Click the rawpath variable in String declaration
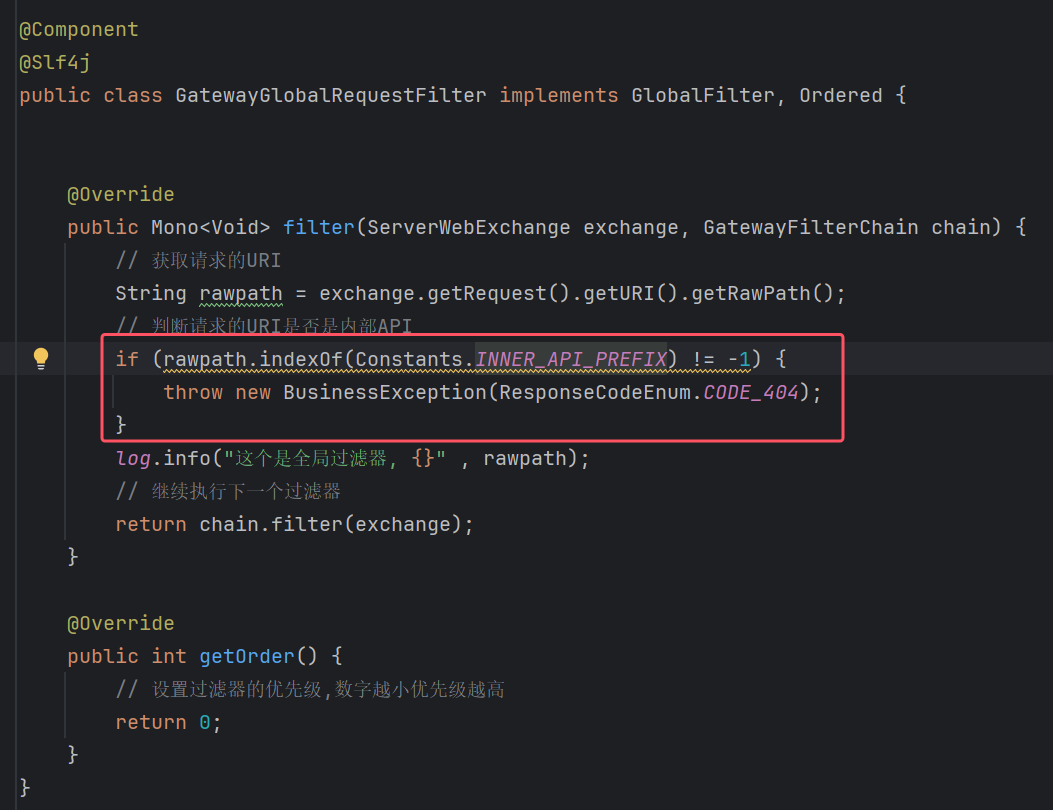This screenshot has height=810, width=1053. (x=240, y=294)
